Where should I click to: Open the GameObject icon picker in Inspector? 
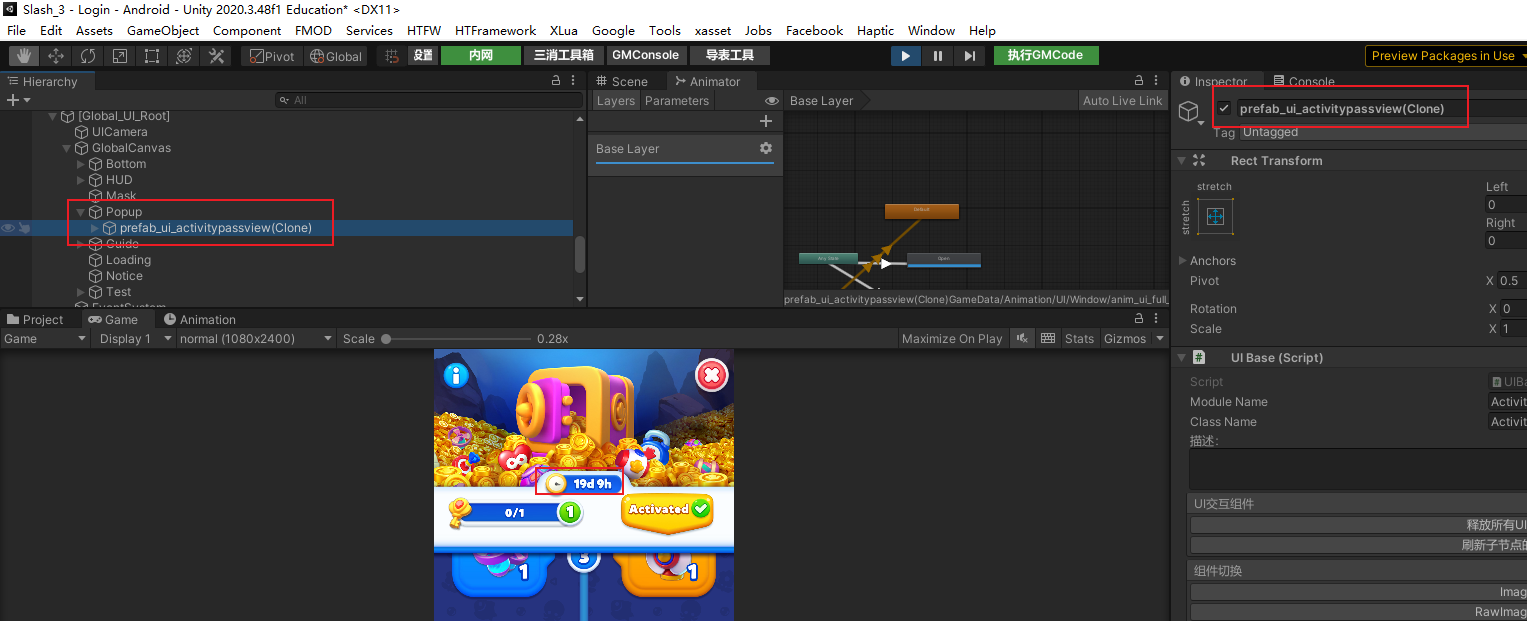1189,112
